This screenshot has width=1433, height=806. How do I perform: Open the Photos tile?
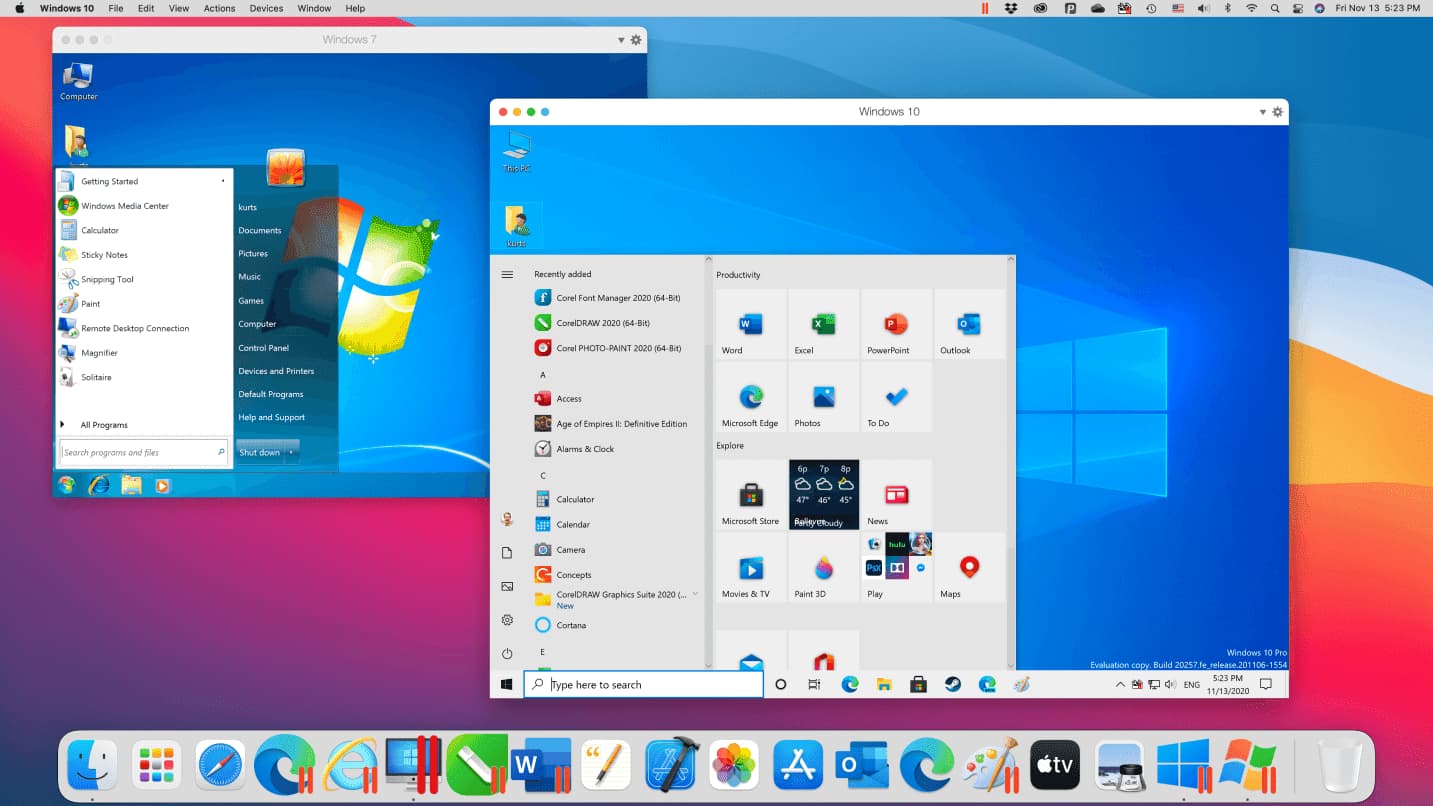point(824,397)
